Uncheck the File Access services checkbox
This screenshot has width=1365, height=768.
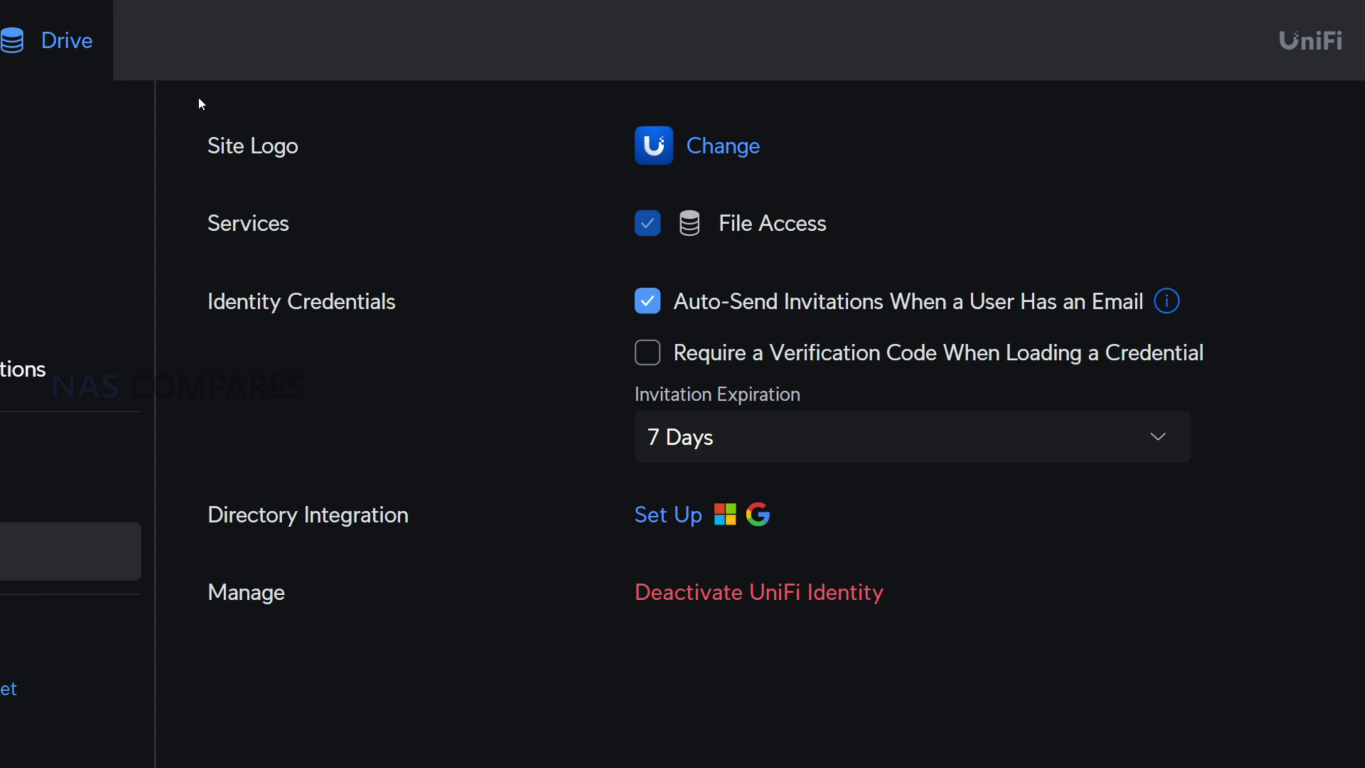coord(648,223)
